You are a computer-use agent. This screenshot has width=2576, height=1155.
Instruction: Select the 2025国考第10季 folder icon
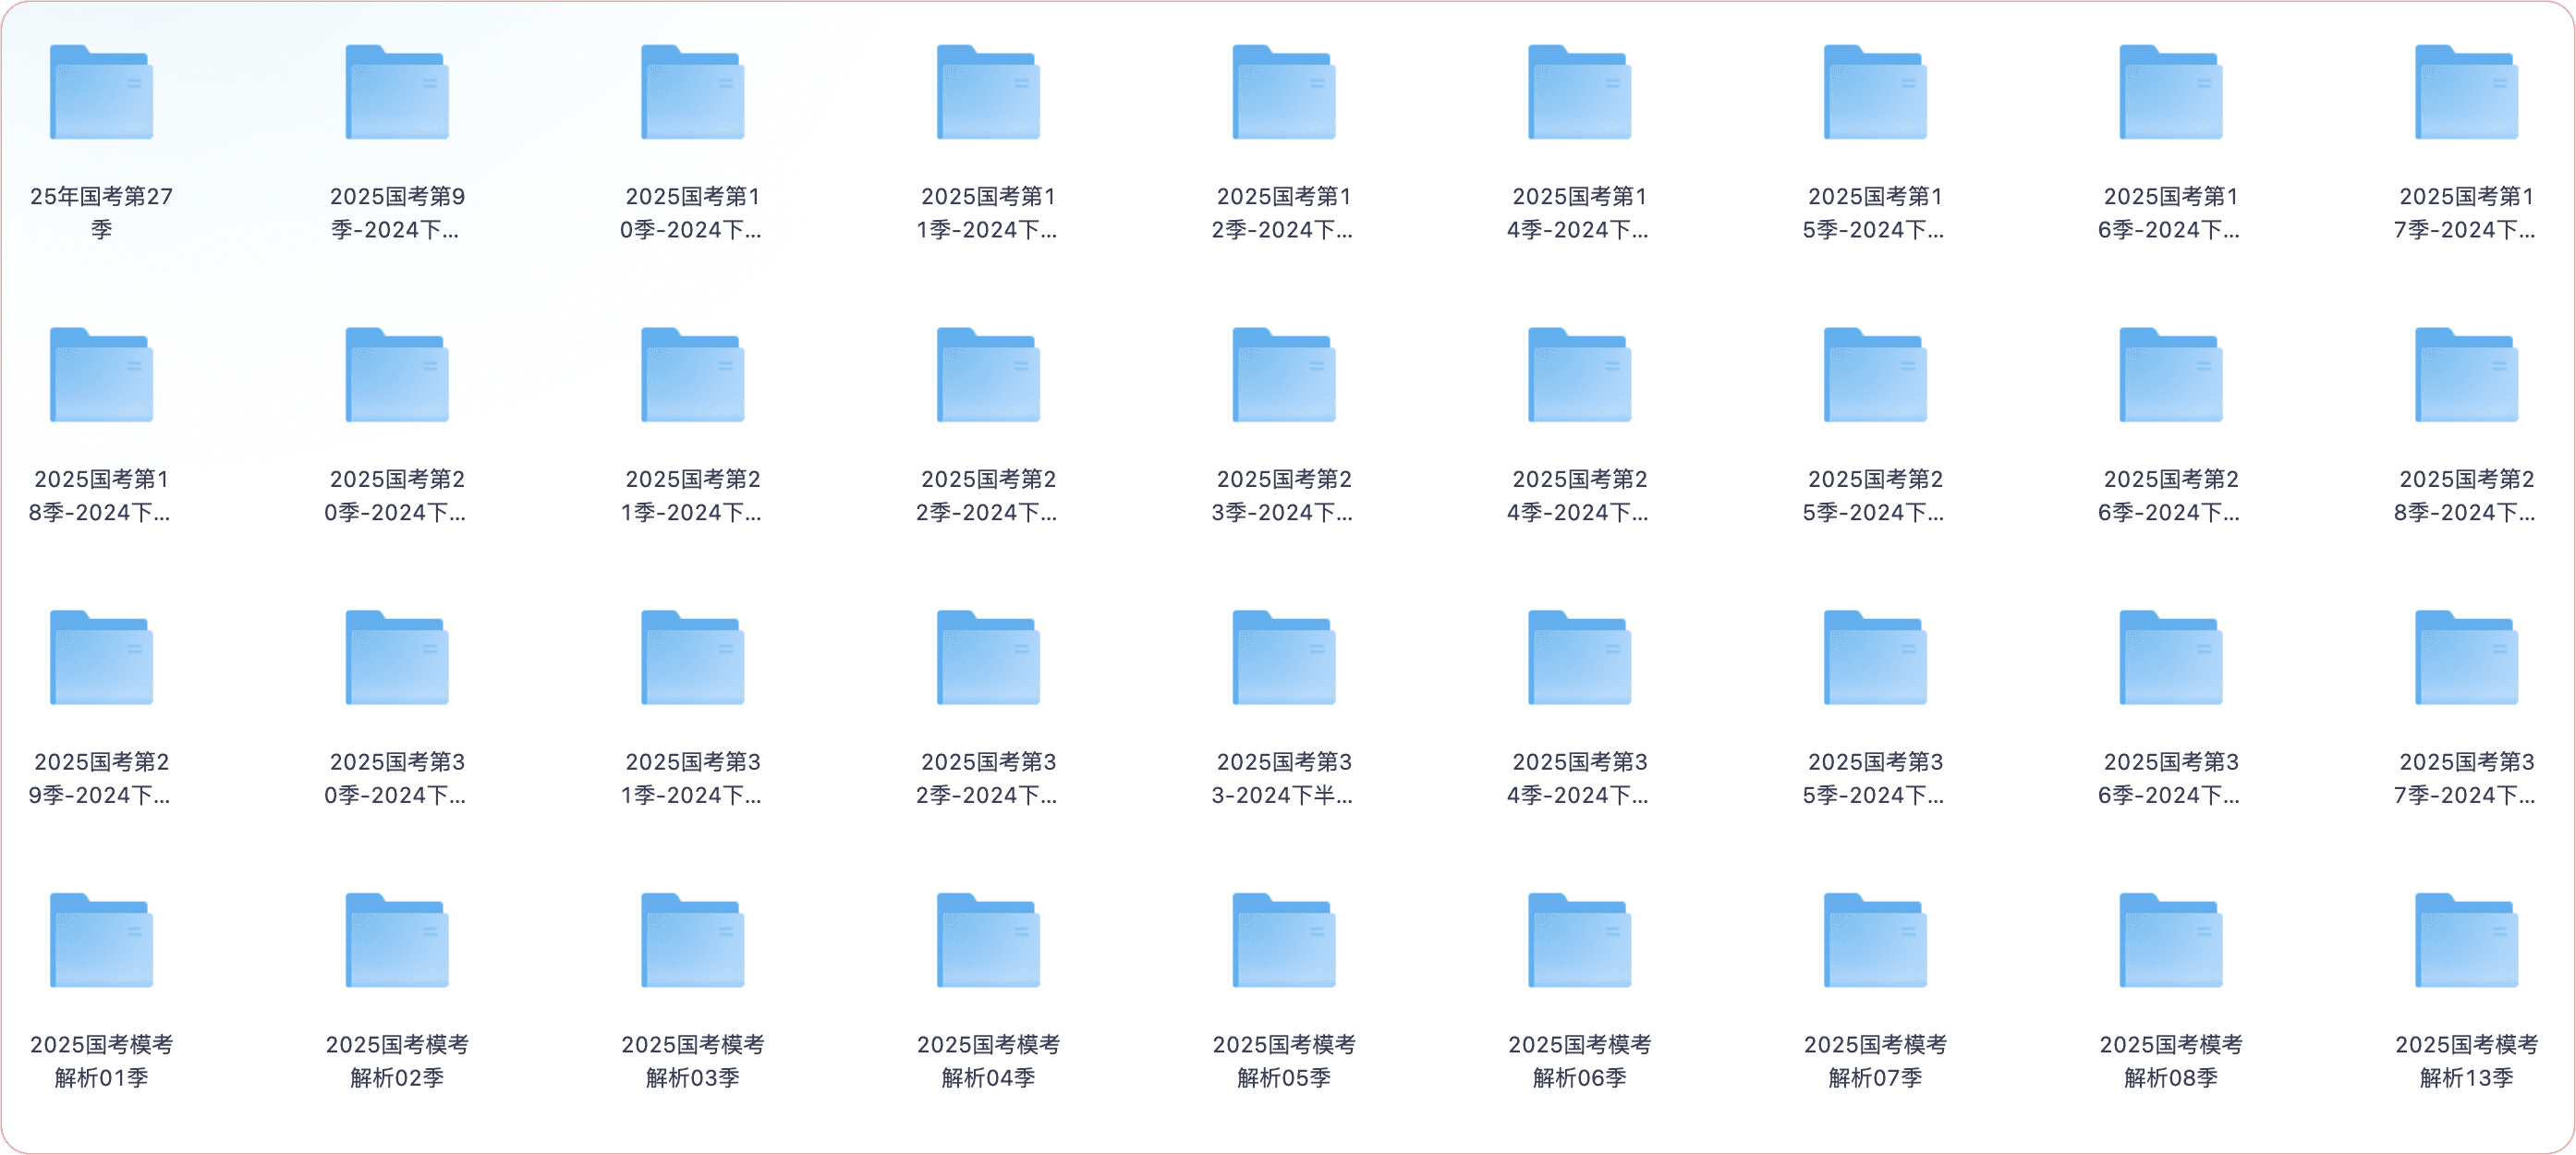click(692, 92)
